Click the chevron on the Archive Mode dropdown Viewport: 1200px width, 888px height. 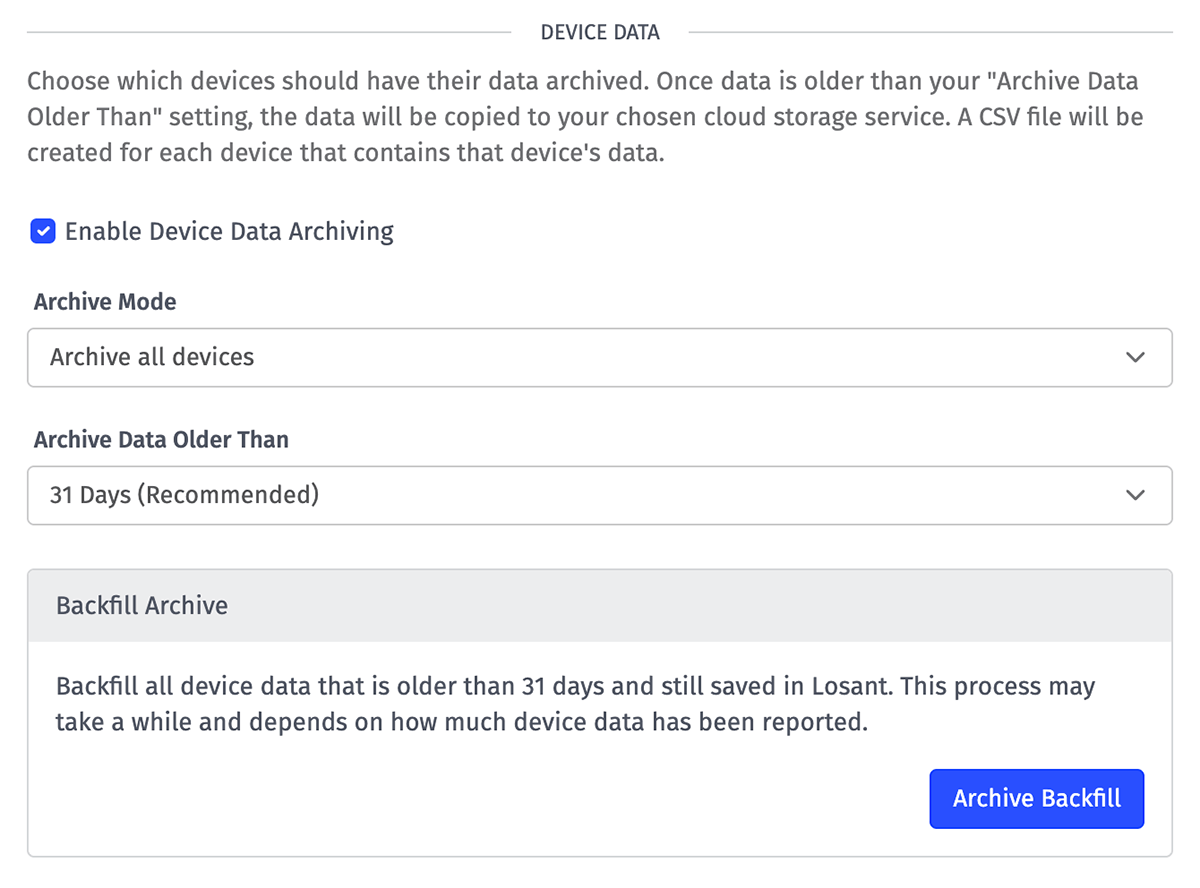(1136, 357)
